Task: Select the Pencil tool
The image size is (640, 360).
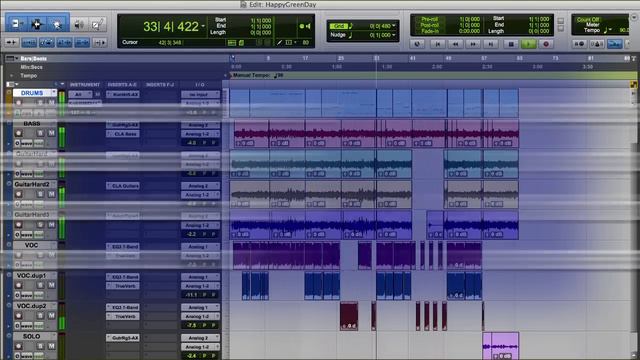Action: pos(98,24)
